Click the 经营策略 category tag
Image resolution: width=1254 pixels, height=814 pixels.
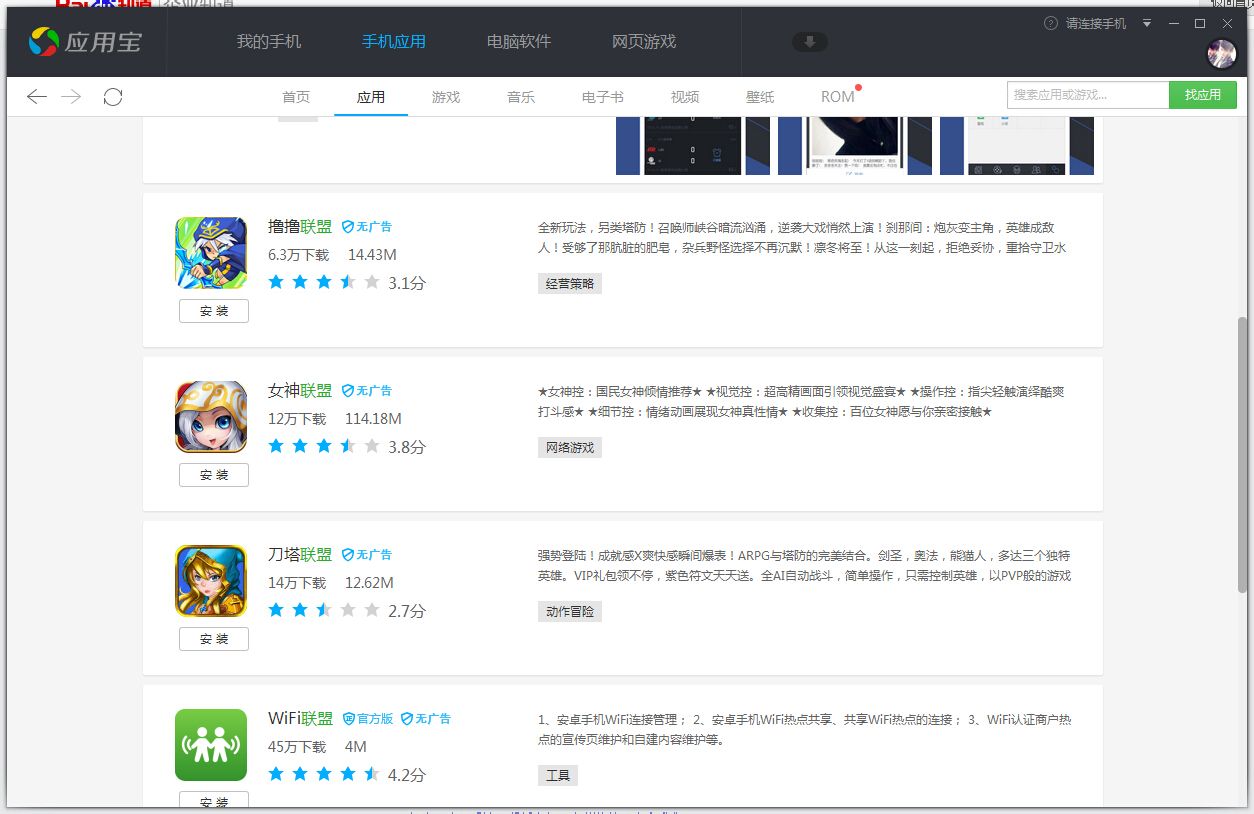[569, 283]
